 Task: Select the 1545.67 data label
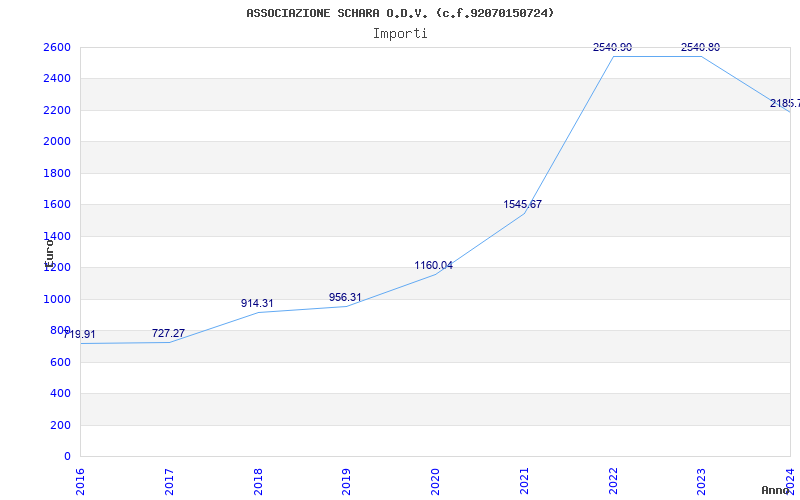point(522,205)
